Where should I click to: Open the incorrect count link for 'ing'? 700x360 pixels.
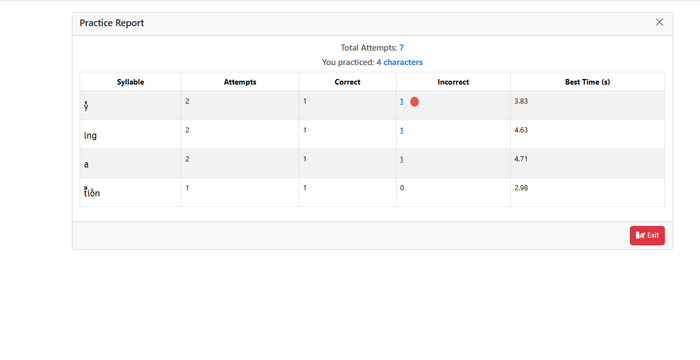pyautogui.click(x=401, y=130)
